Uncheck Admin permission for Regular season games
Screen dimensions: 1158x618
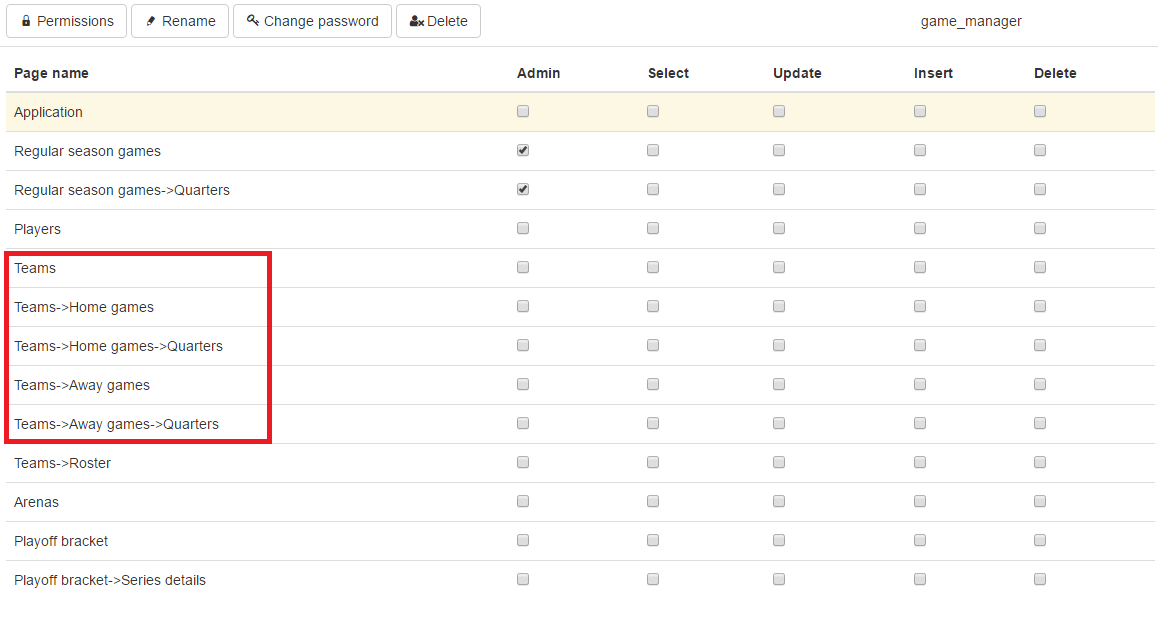pyautogui.click(x=522, y=150)
